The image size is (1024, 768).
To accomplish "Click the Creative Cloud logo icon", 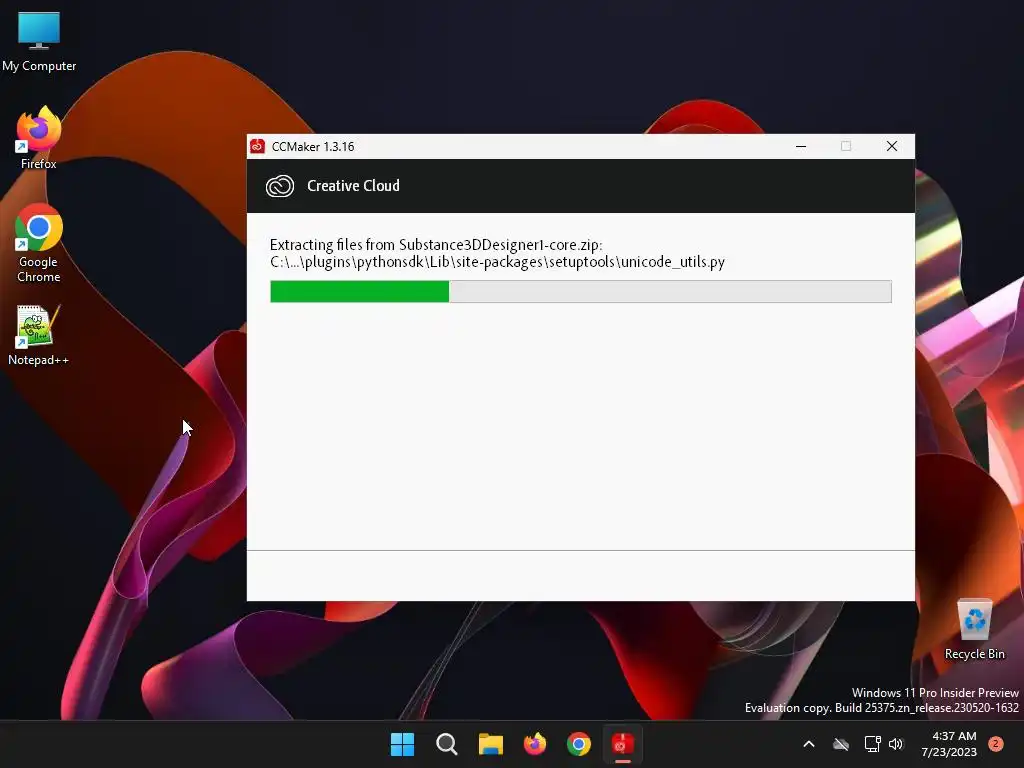I will pyautogui.click(x=280, y=186).
